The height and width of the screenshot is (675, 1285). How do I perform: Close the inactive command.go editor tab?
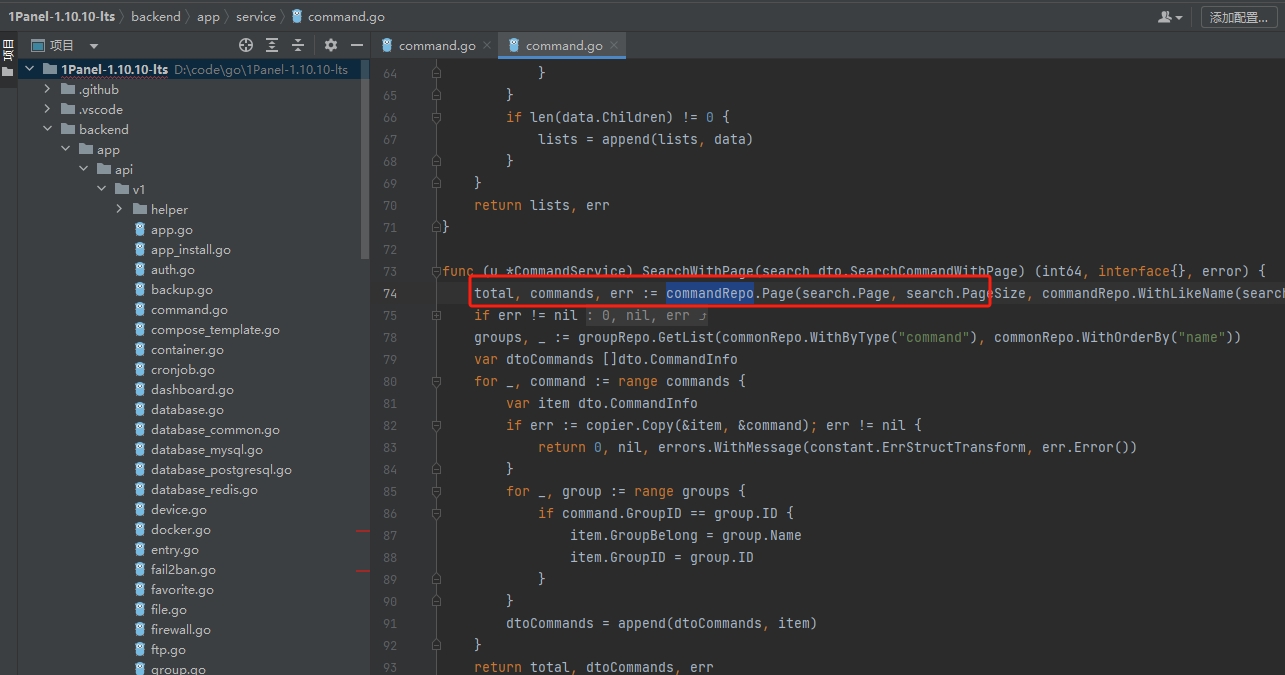(x=487, y=45)
